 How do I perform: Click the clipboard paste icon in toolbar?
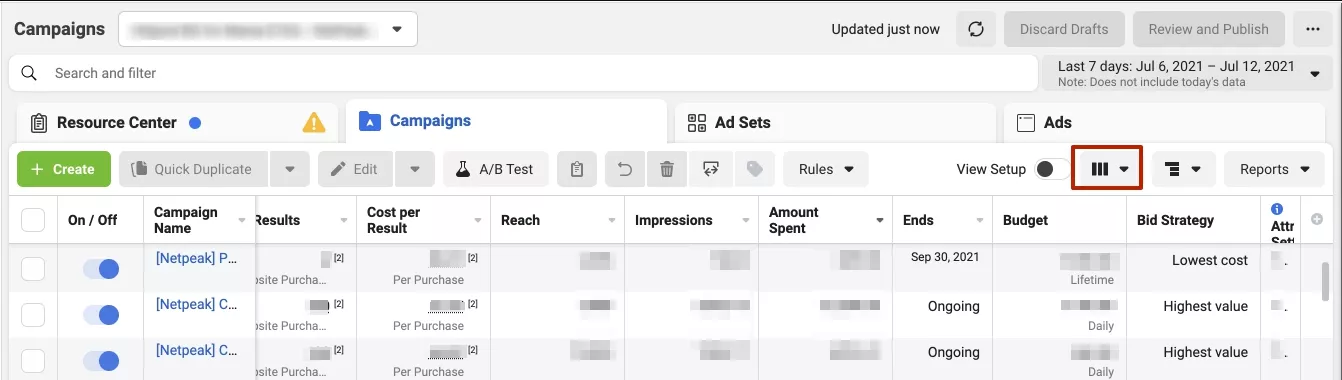577,169
